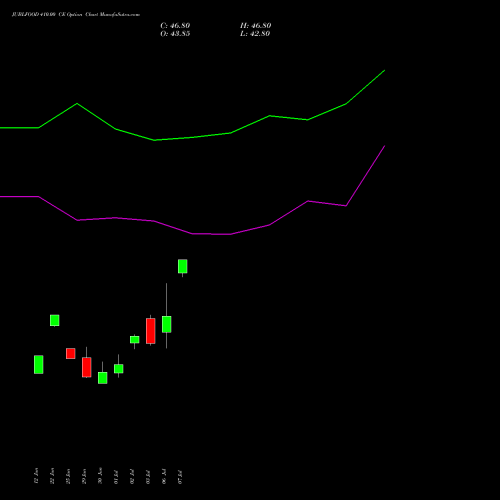
Task: Click the green candlestick above 07 Jul
Action: [x=183, y=267]
